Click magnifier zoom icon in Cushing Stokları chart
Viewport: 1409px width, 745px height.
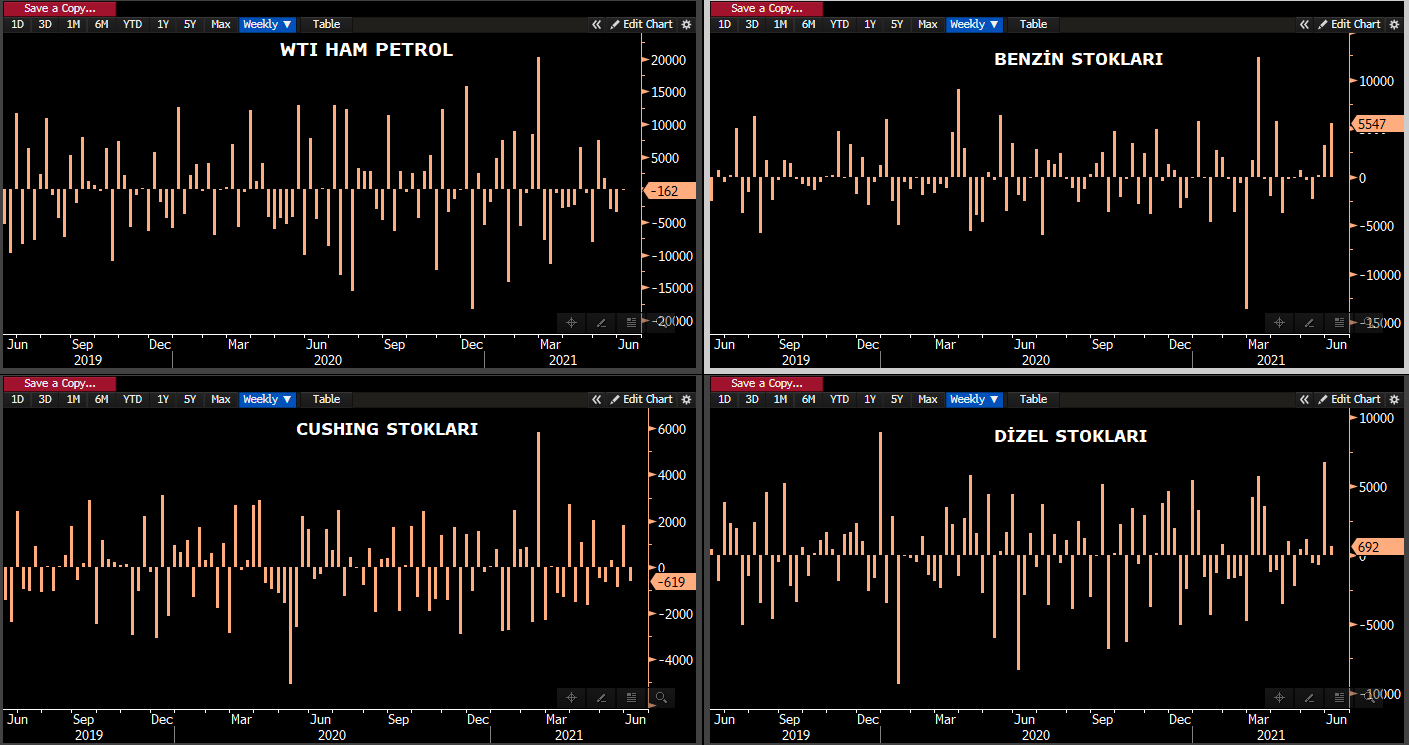click(661, 697)
